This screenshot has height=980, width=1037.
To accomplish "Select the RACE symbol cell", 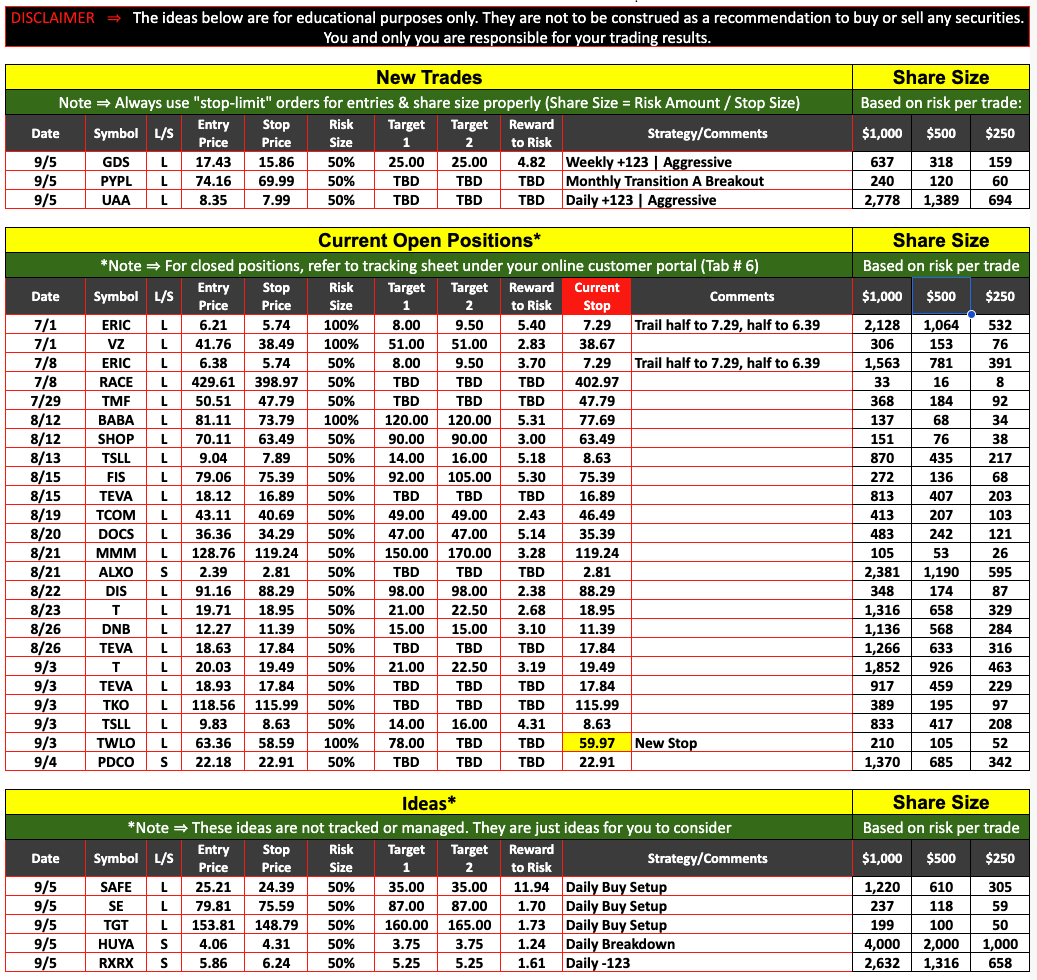I will tap(116, 382).
